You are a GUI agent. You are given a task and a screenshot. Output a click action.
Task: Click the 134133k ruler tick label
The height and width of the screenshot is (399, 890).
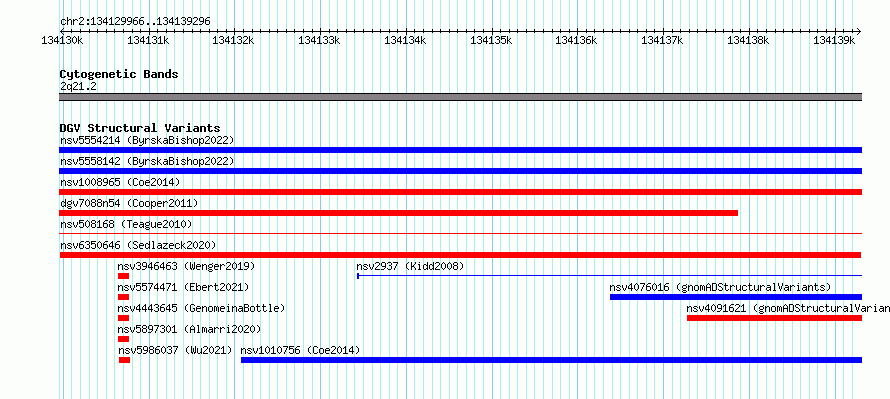click(x=319, y=40)
